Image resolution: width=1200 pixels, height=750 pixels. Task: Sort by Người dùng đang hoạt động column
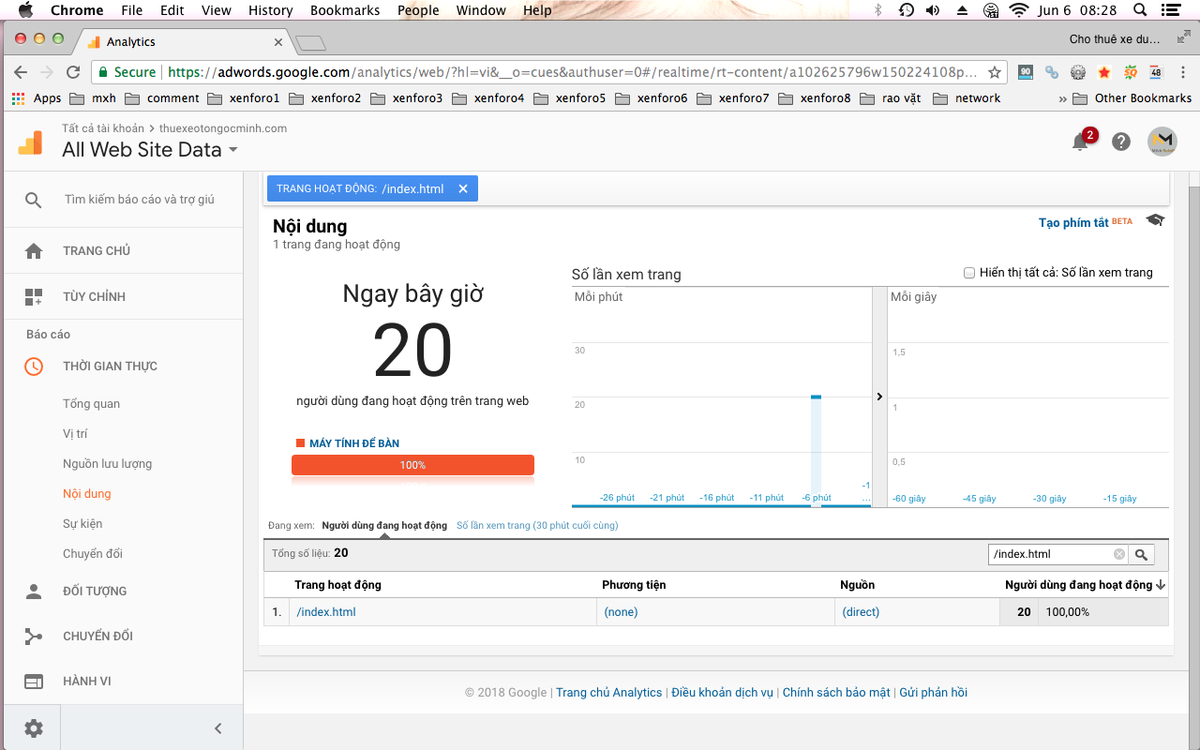1085,585
